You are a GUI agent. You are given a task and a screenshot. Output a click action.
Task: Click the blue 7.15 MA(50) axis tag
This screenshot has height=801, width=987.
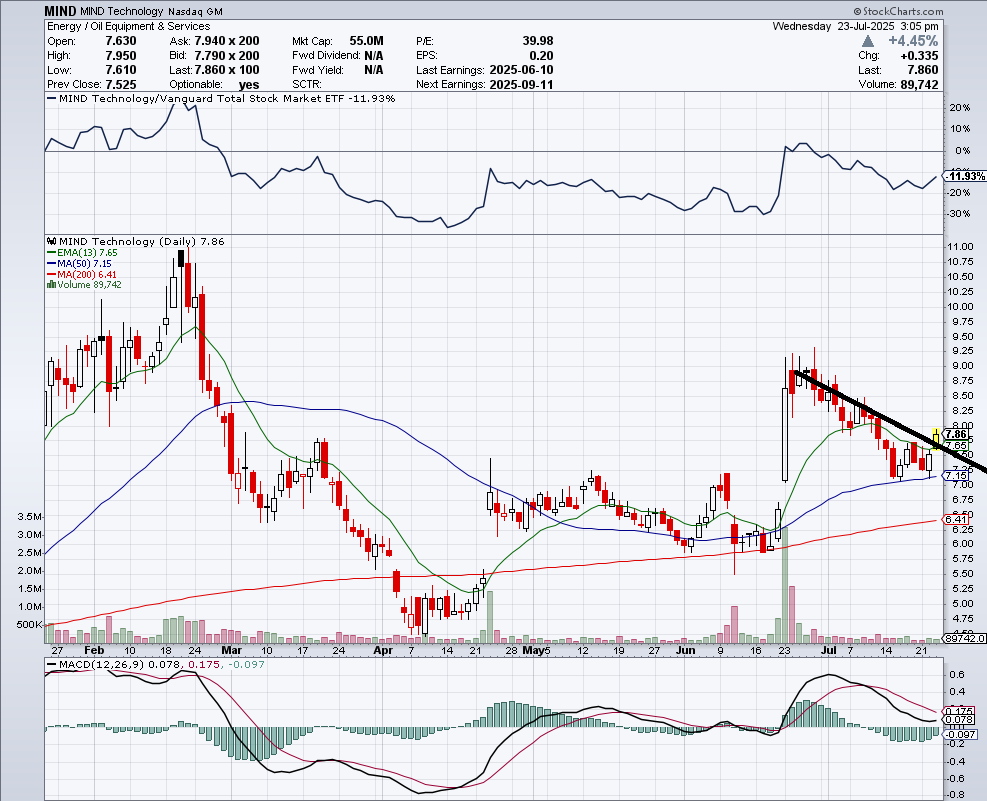pos(956,476)
